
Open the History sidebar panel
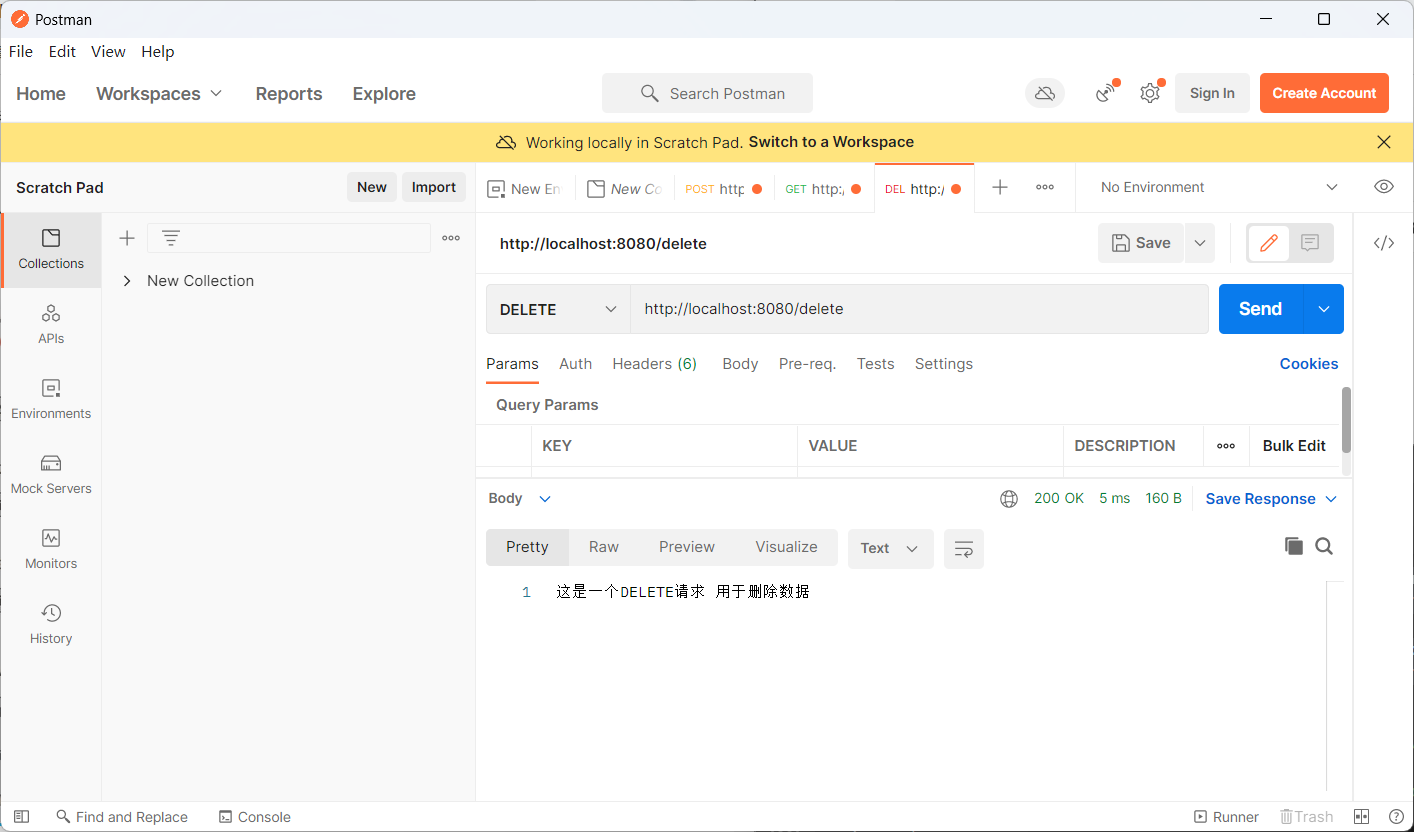[x=51, y=625]
